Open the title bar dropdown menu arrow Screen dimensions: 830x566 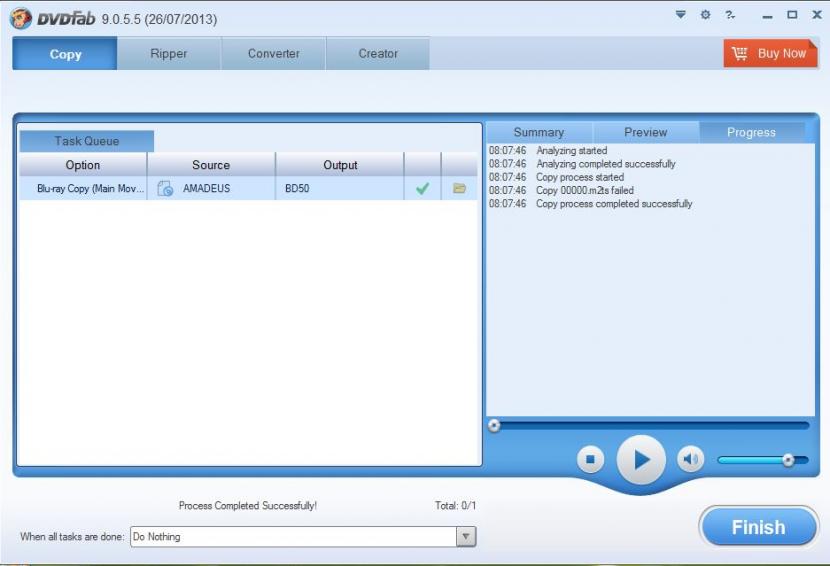coord(681,15)
